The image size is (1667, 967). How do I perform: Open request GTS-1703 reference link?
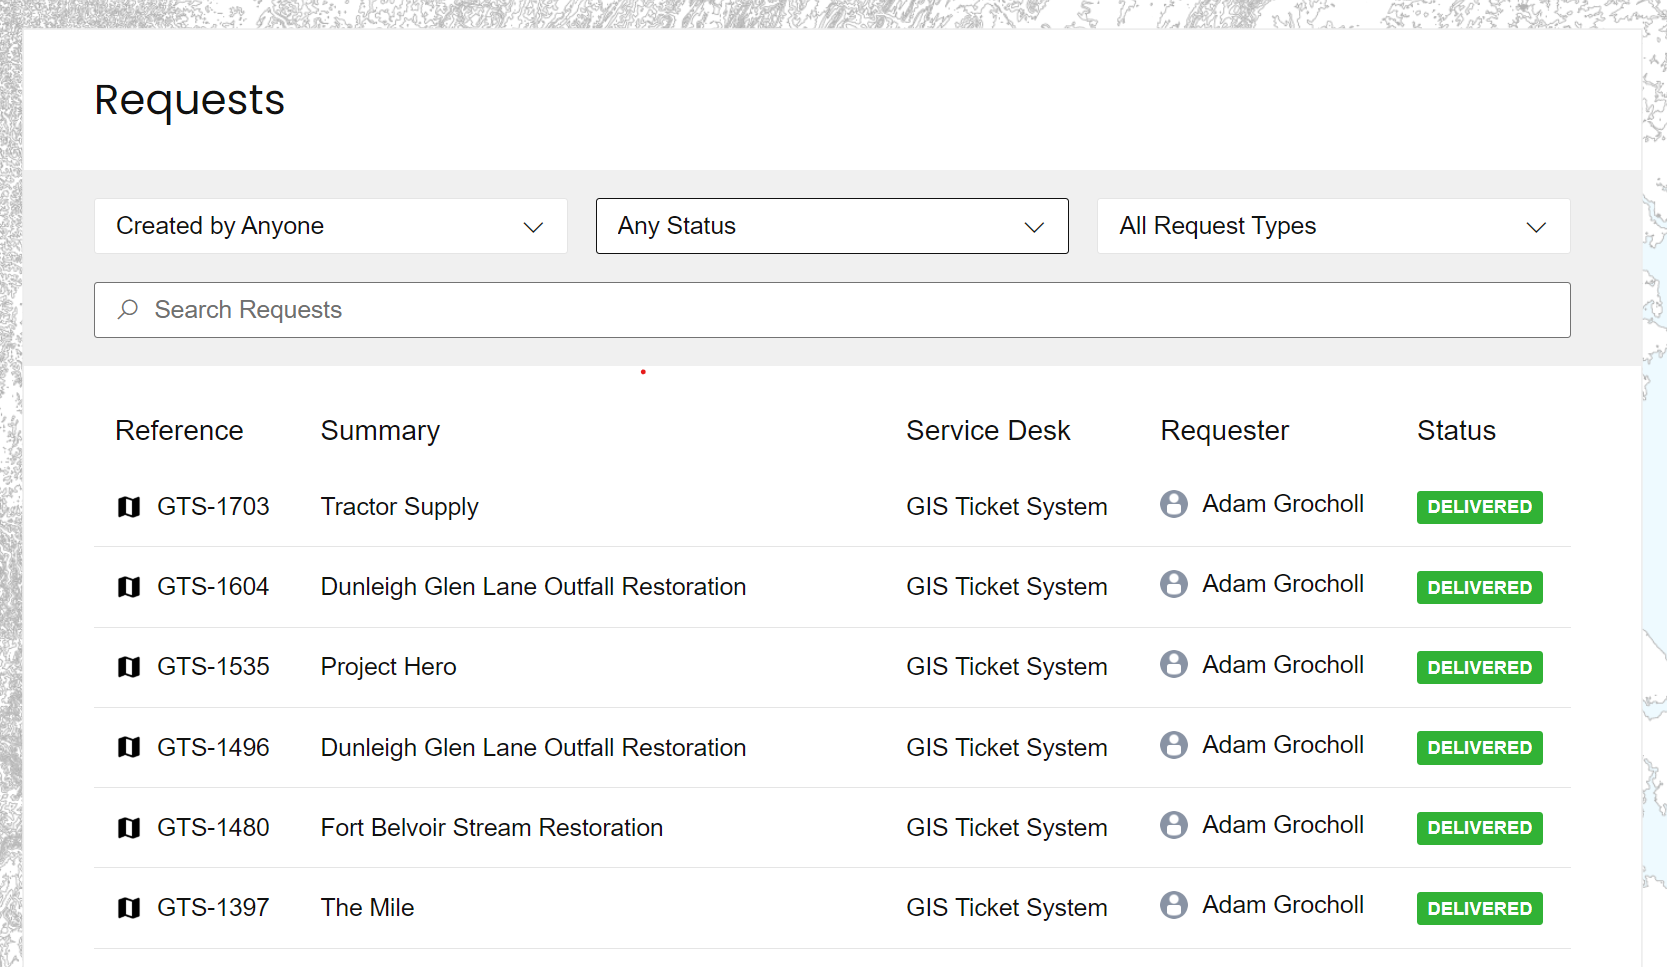coord(213,507)
